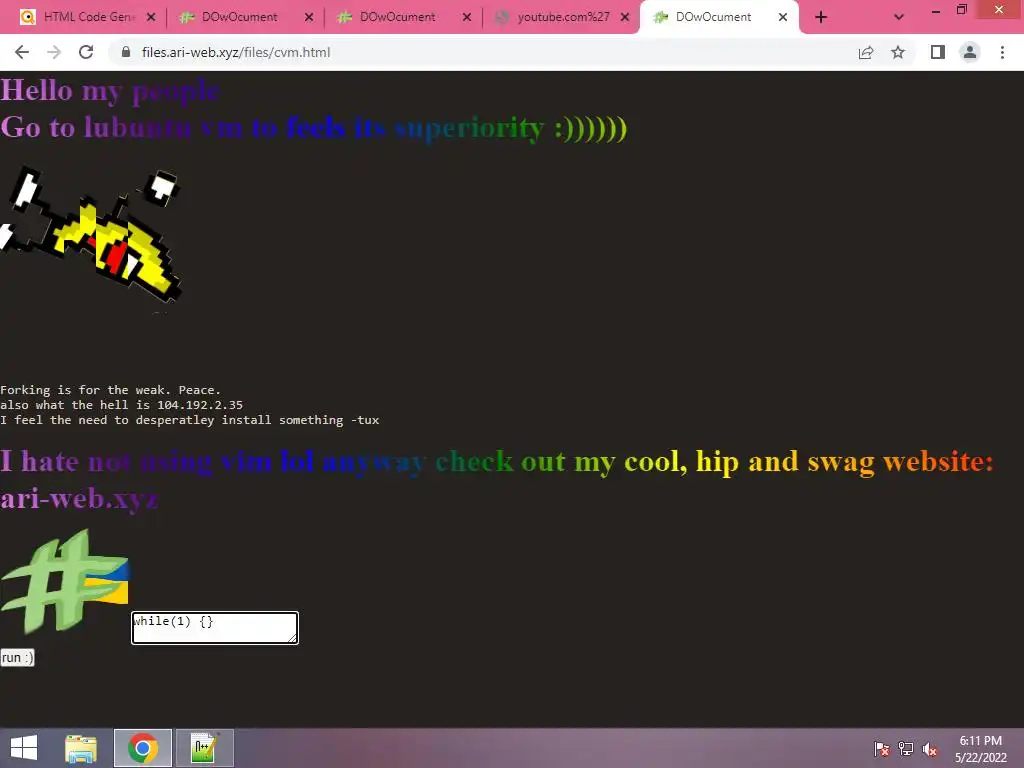Expand the tab search chevron
This screenshot has width=1024, height=768.
click(899, 18)
